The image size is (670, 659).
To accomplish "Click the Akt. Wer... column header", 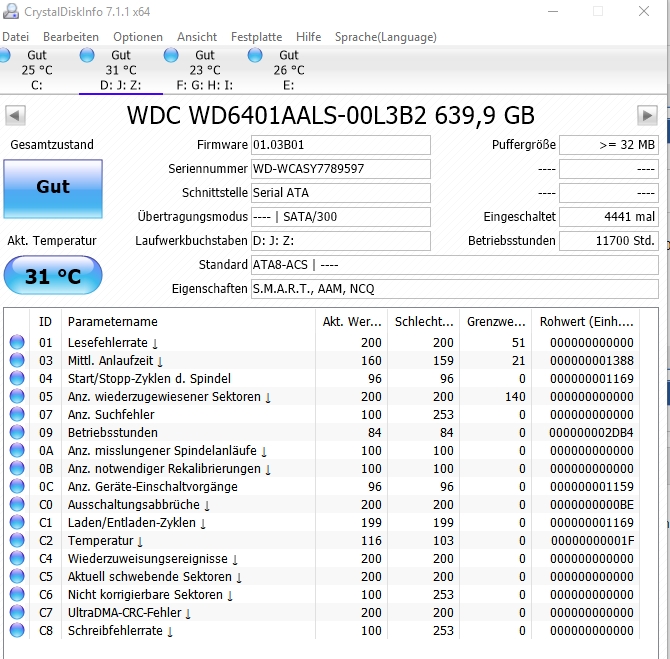I will (352, 321).
